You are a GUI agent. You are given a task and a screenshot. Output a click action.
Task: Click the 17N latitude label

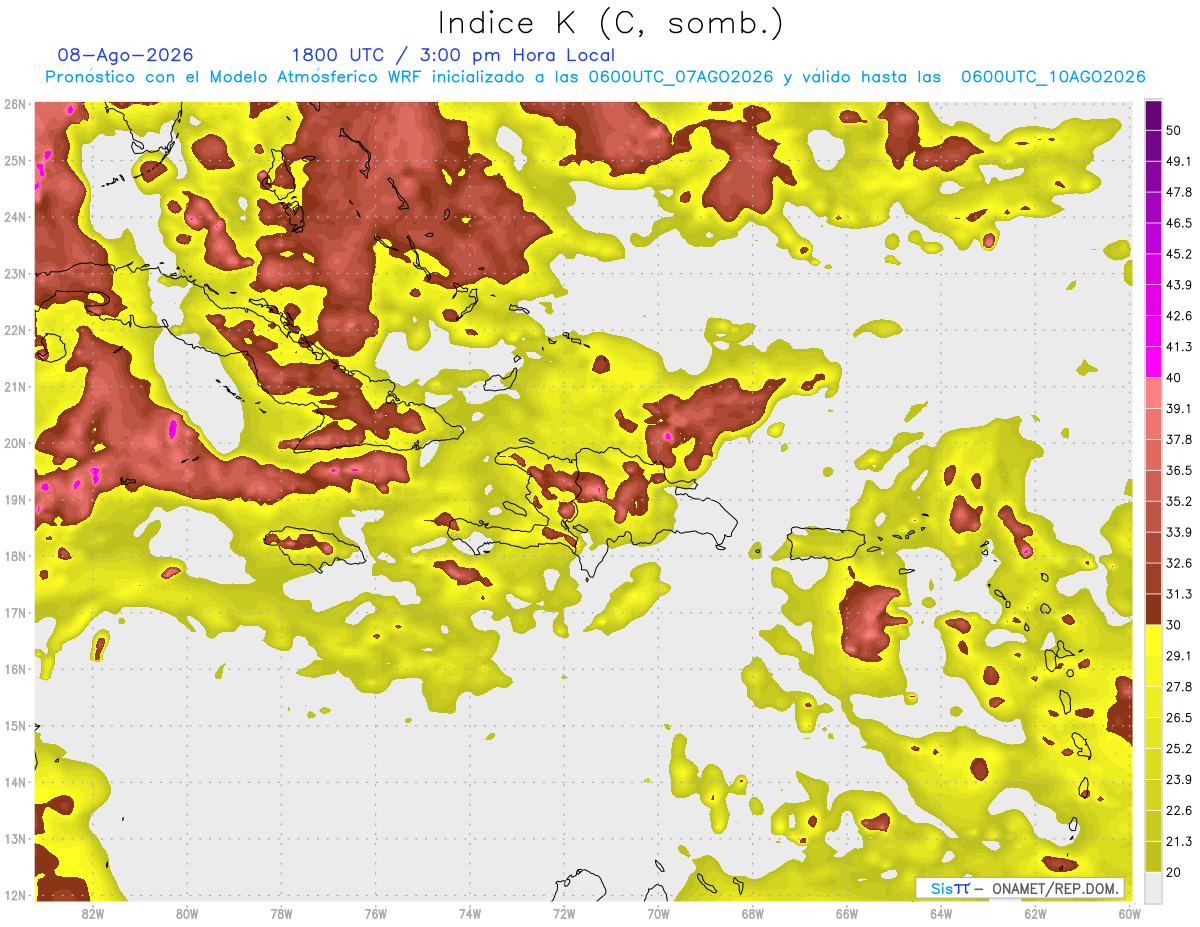point(15,612)
